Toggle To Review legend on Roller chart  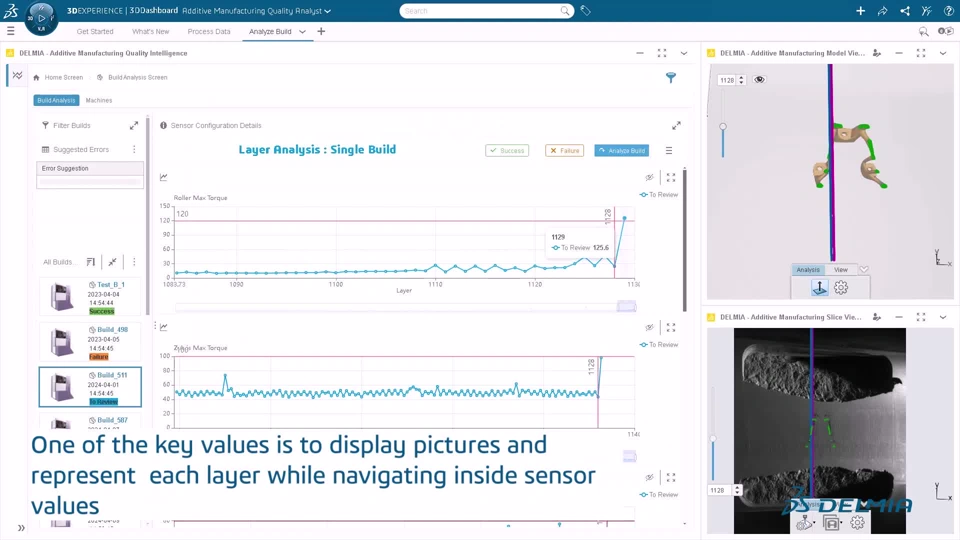point(659,195)
